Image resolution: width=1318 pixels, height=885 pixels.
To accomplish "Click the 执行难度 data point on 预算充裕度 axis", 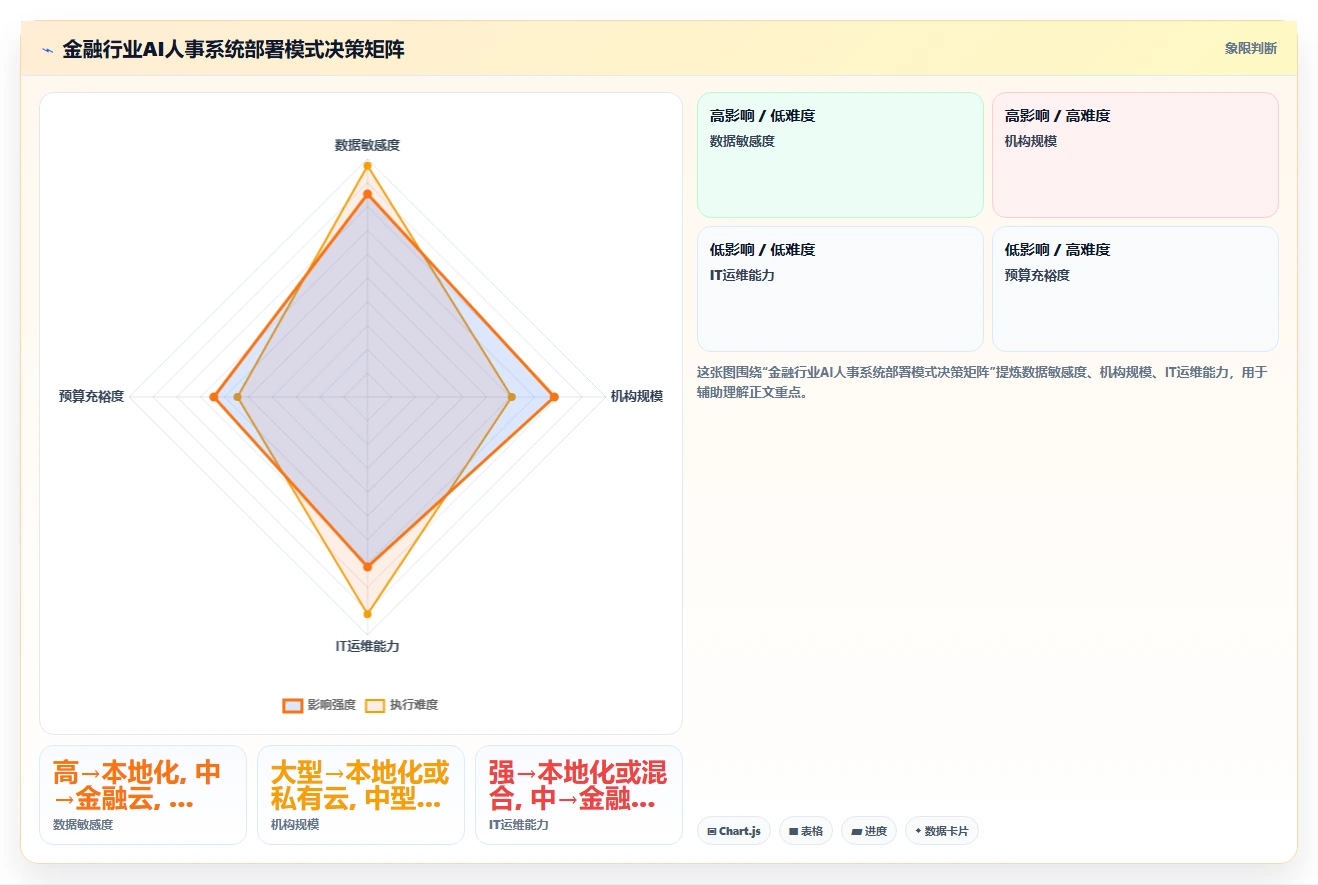I will [237, 397].
